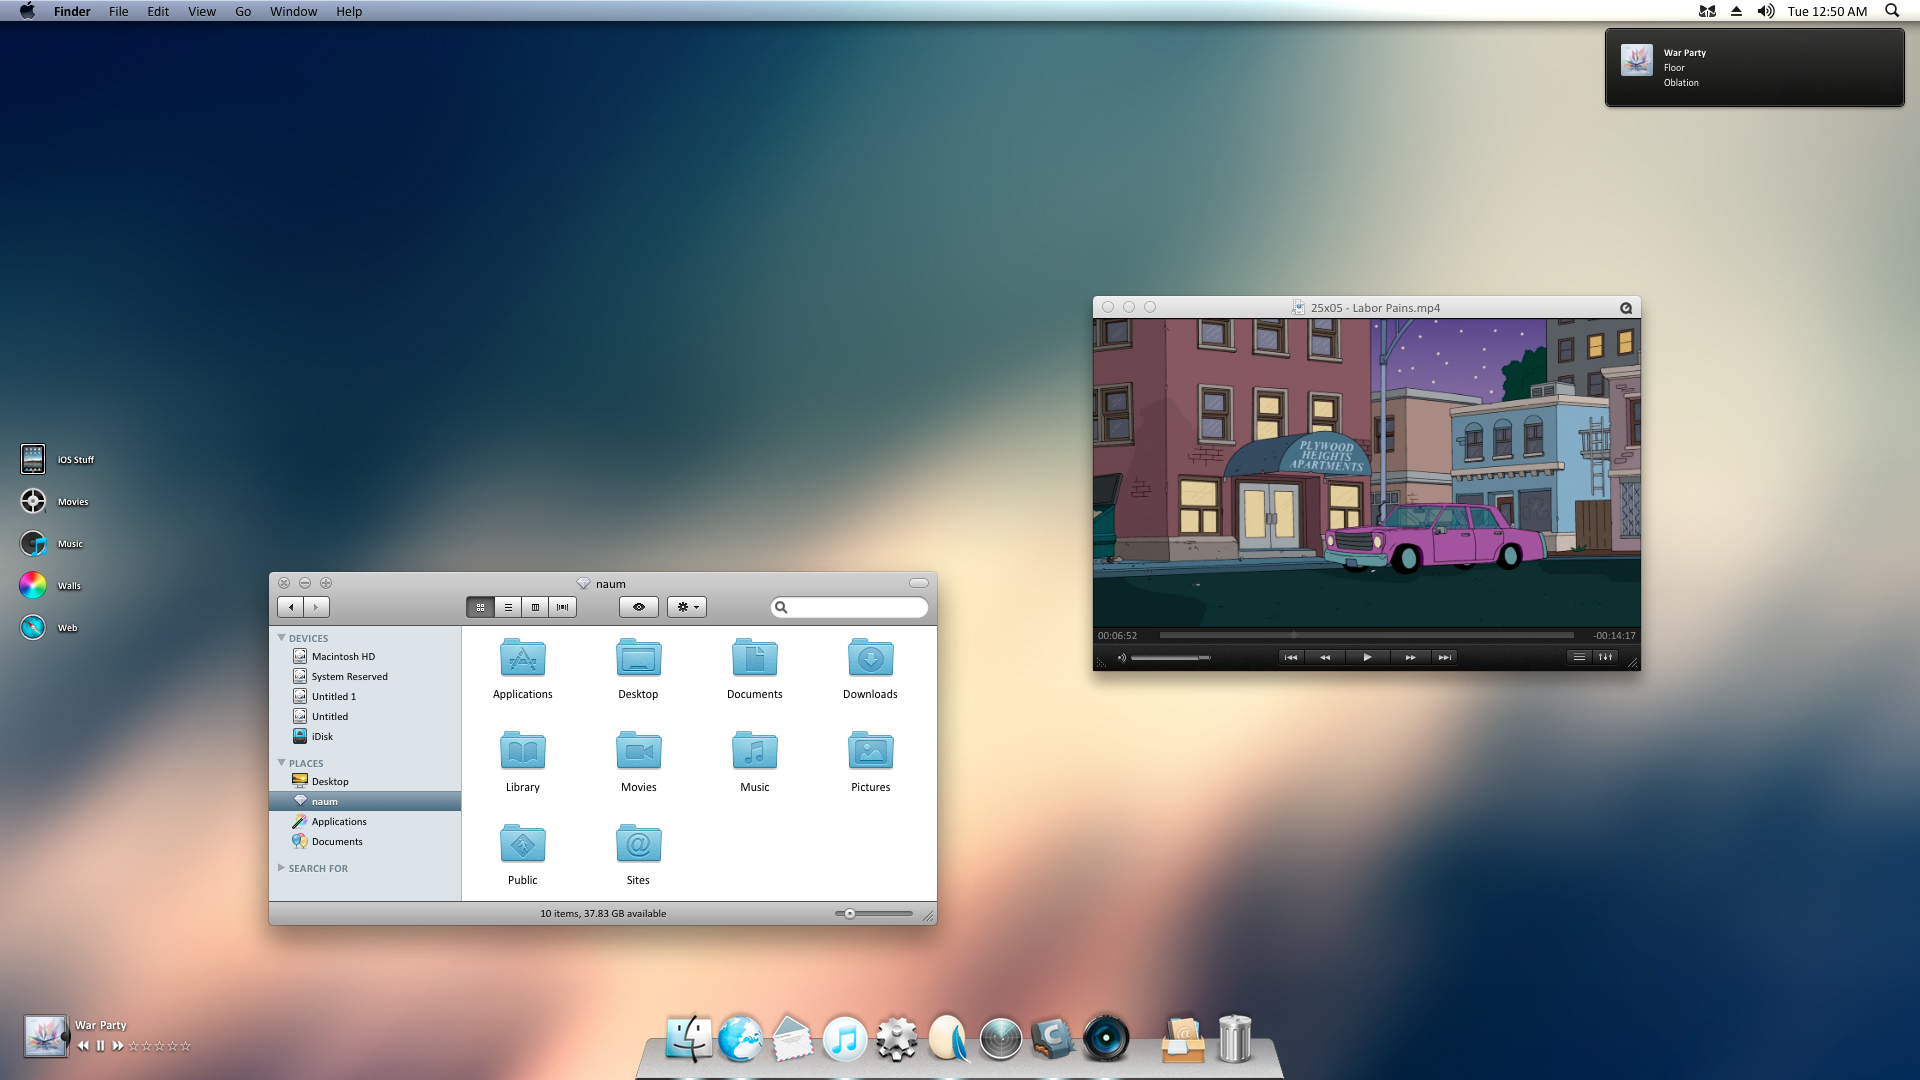The width and height of the screenshot is (1920, 1080).
Task: Collapse the PLACES sidebar section
Action: (282, 763)
